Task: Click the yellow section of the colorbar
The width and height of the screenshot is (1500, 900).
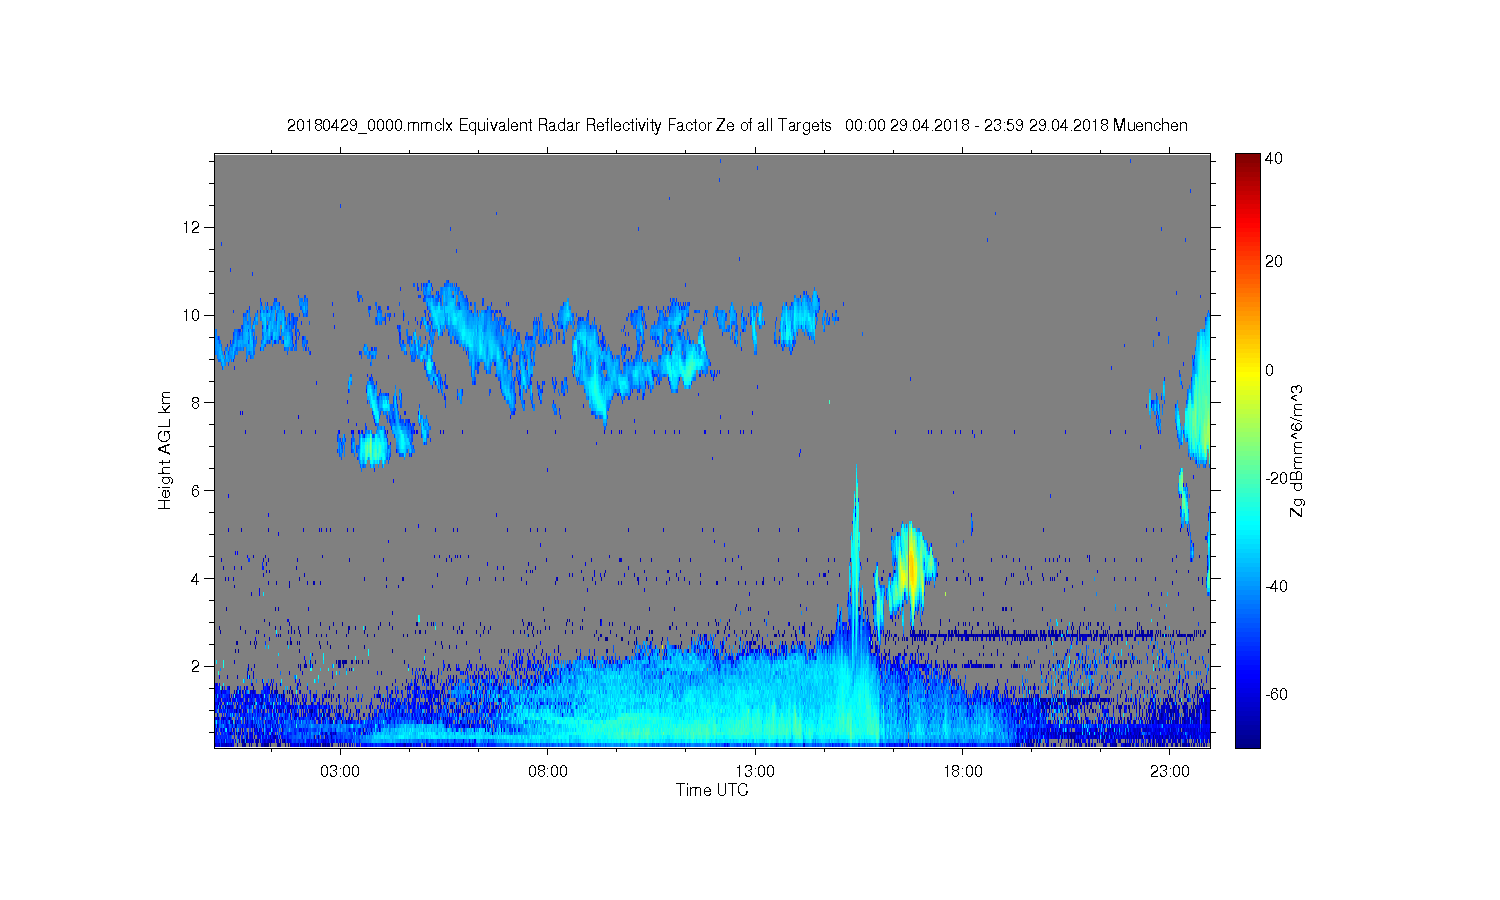Action: click(1247, 373)
